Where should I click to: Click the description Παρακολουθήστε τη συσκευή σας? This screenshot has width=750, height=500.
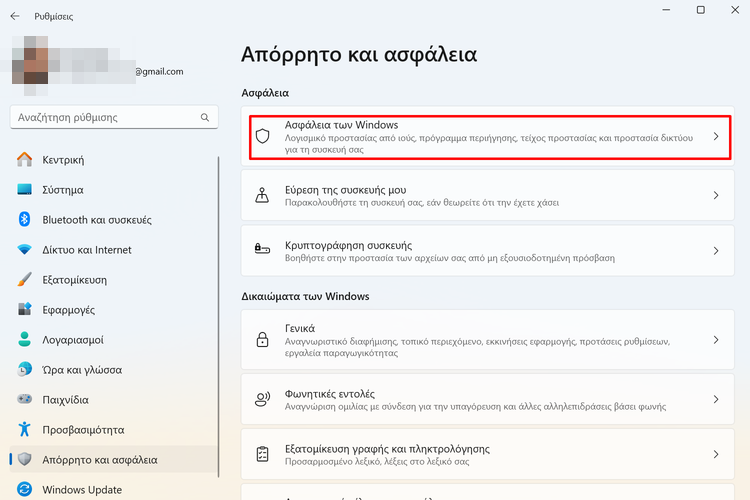click(x=422, y=202)
